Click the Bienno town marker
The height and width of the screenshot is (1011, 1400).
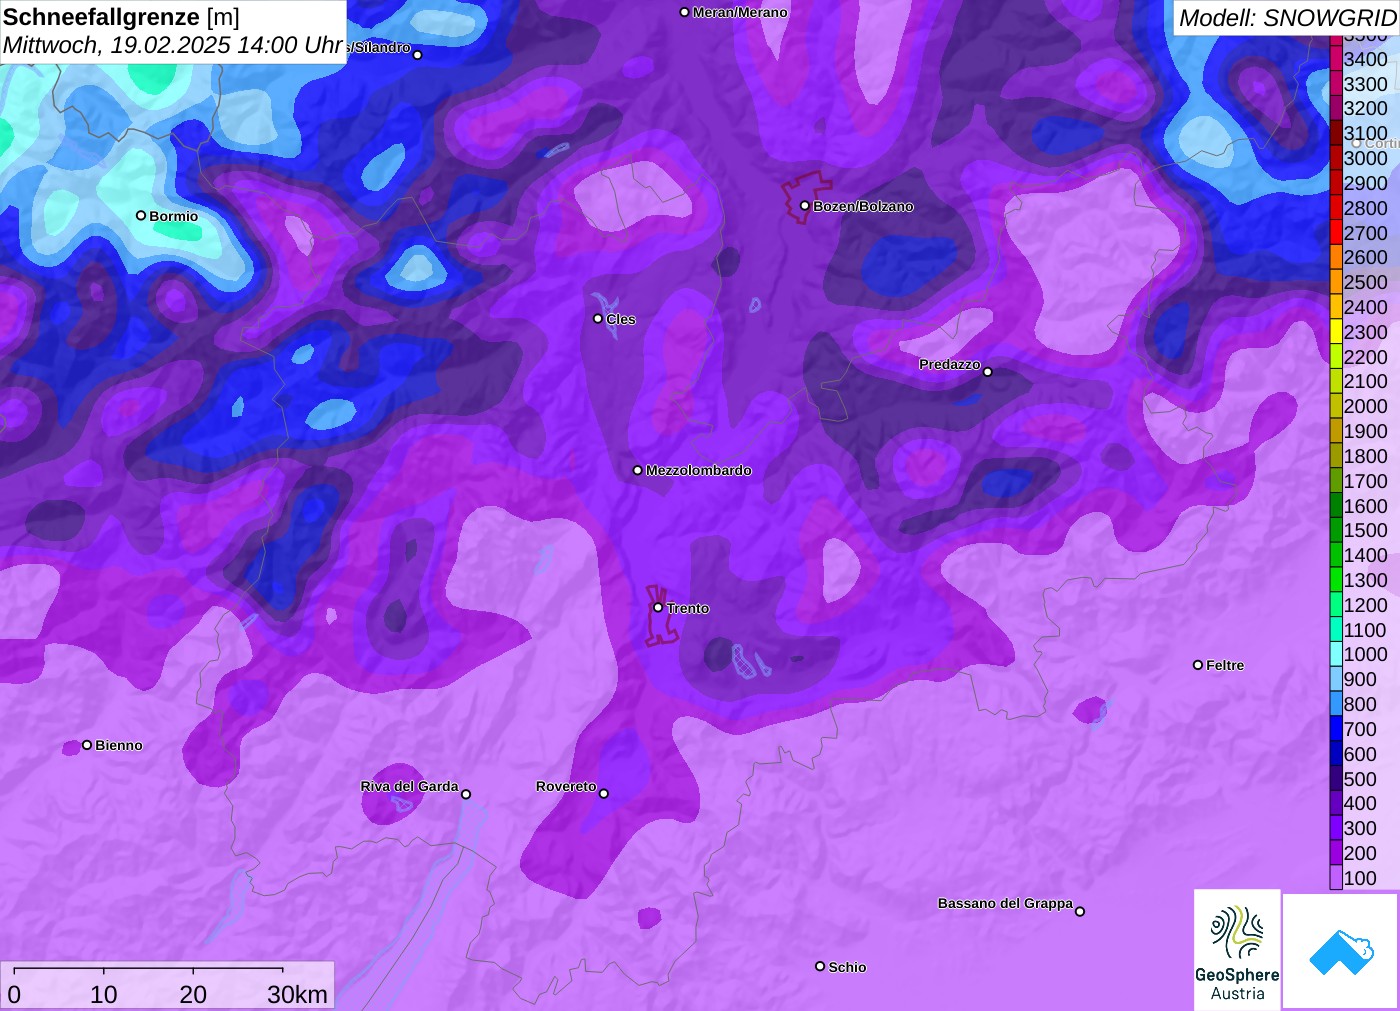coord(87,744)
